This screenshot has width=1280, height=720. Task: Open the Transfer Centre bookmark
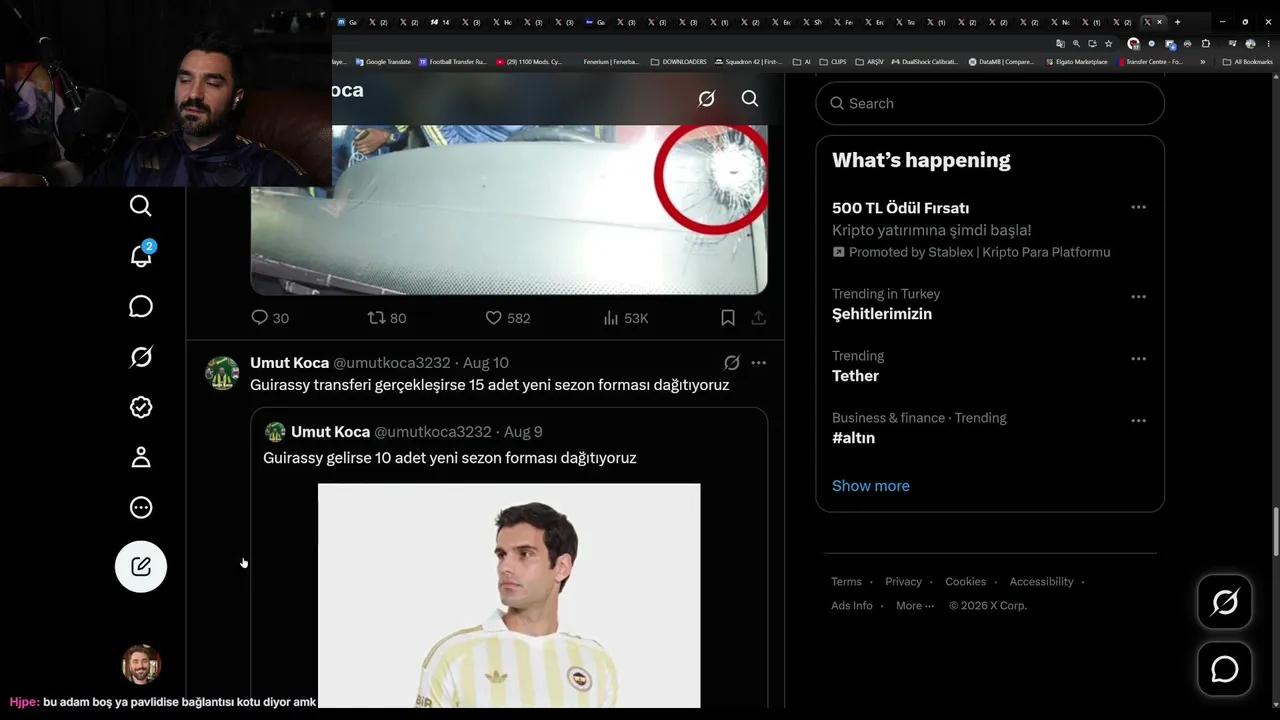pos(1150,62)
